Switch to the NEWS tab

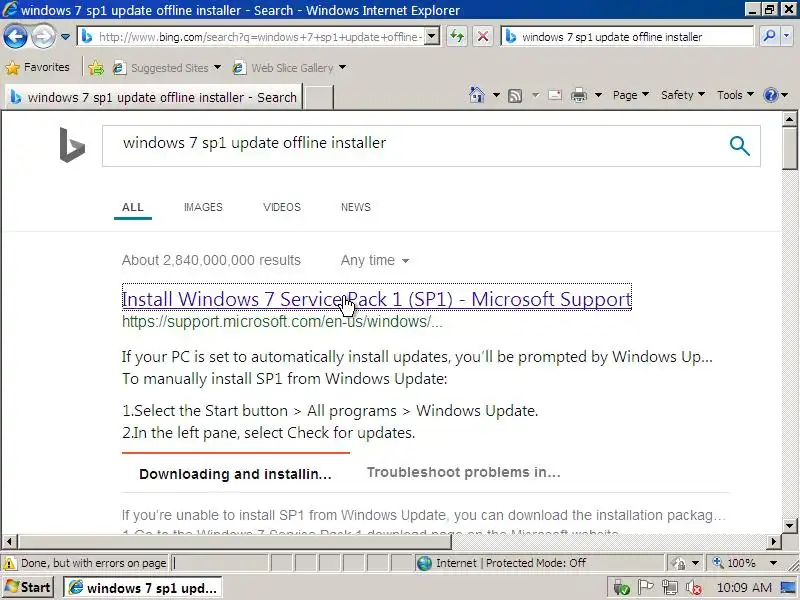click(356, 207)
